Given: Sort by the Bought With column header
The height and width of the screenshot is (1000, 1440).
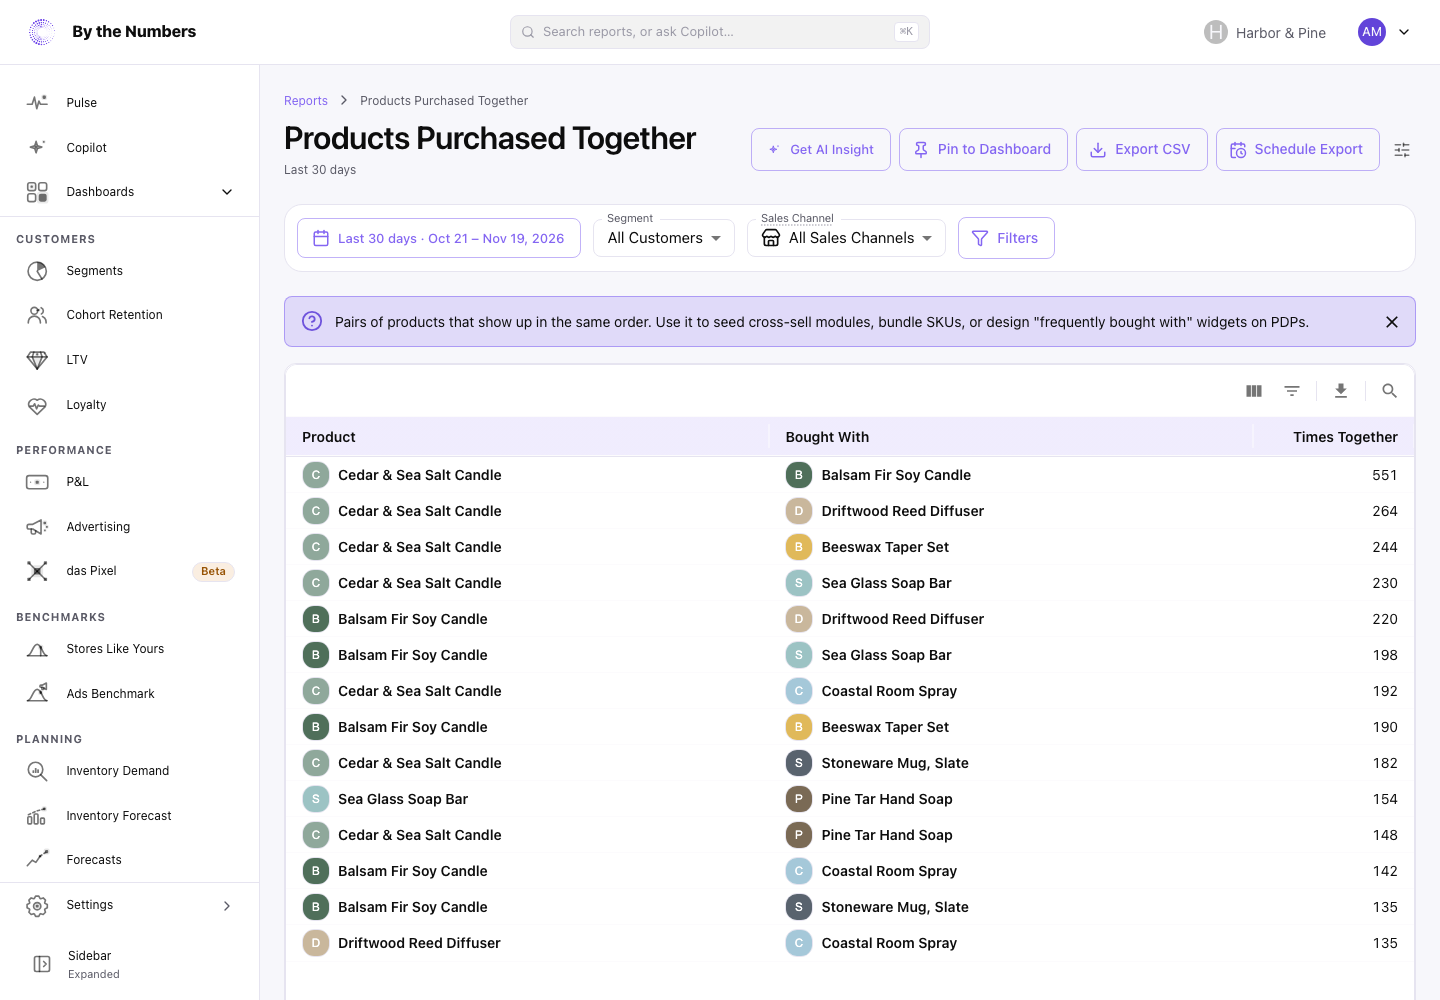Looking at the screenshot, I should [x=827, y=437].
